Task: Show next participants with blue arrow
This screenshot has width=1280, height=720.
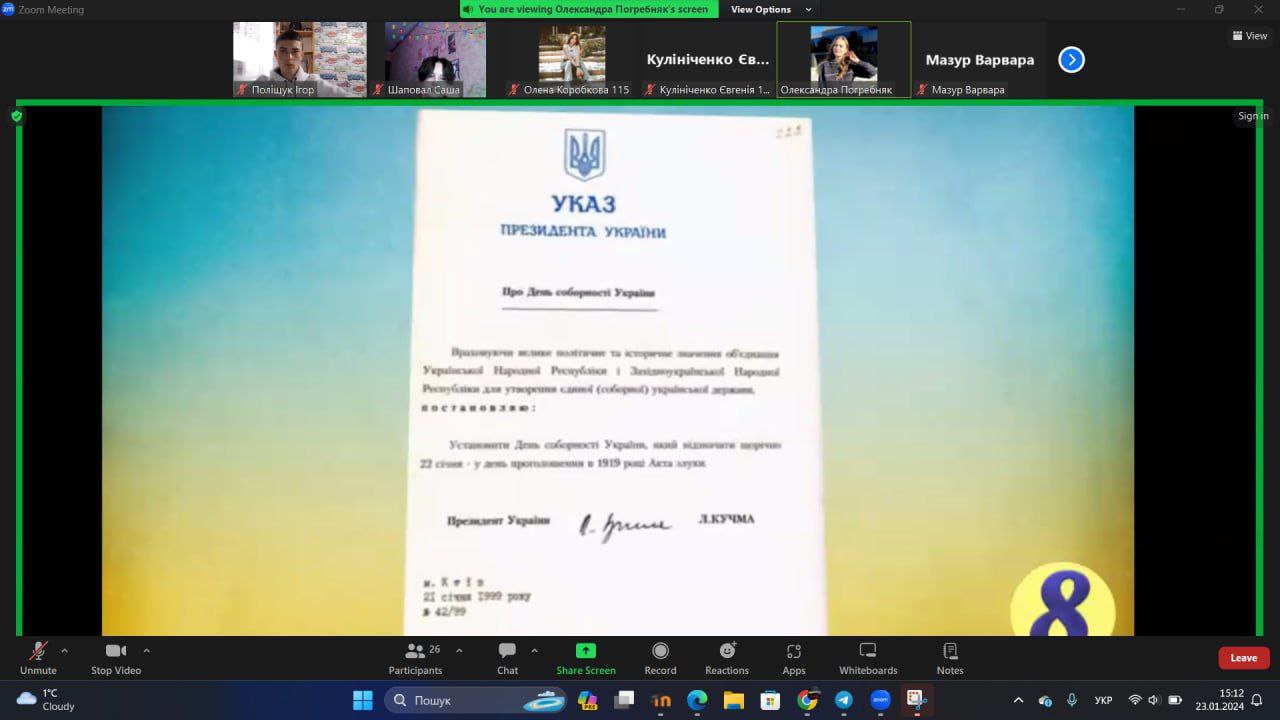Action: (x=1071, y=60)
